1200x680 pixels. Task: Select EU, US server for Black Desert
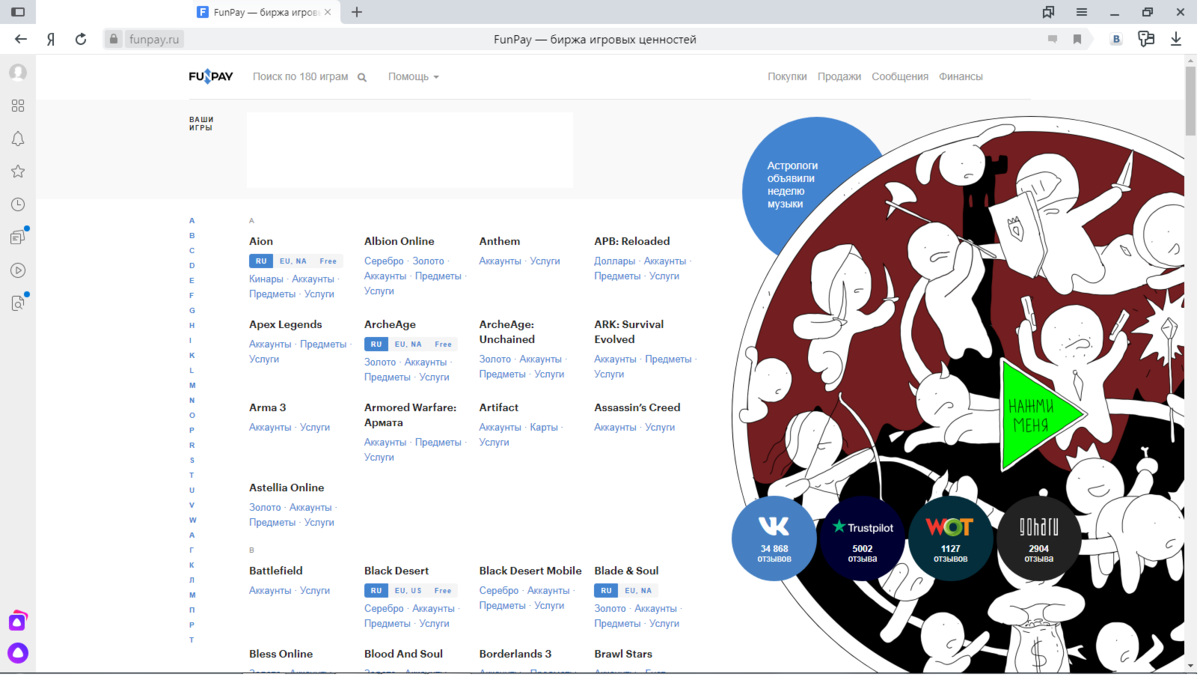(x=408, y=591)
